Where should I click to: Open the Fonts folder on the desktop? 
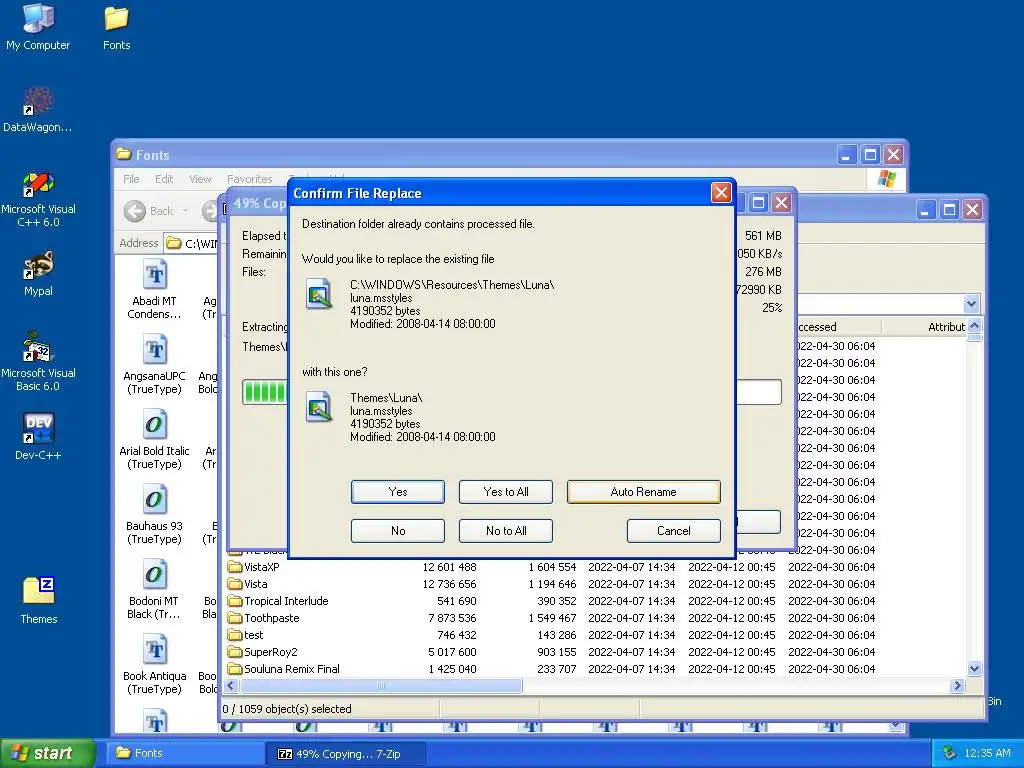pos(116,27)
